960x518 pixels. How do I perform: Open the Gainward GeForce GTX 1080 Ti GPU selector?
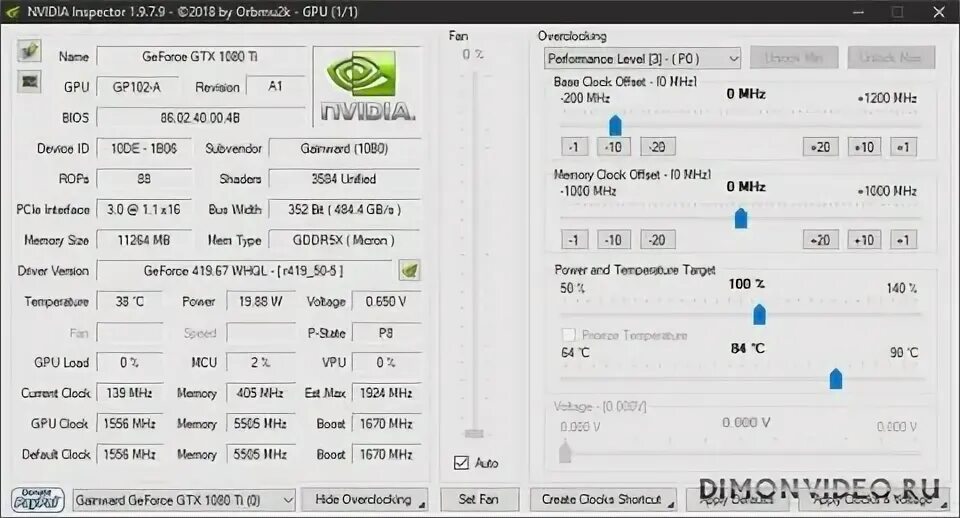(184, 500)
